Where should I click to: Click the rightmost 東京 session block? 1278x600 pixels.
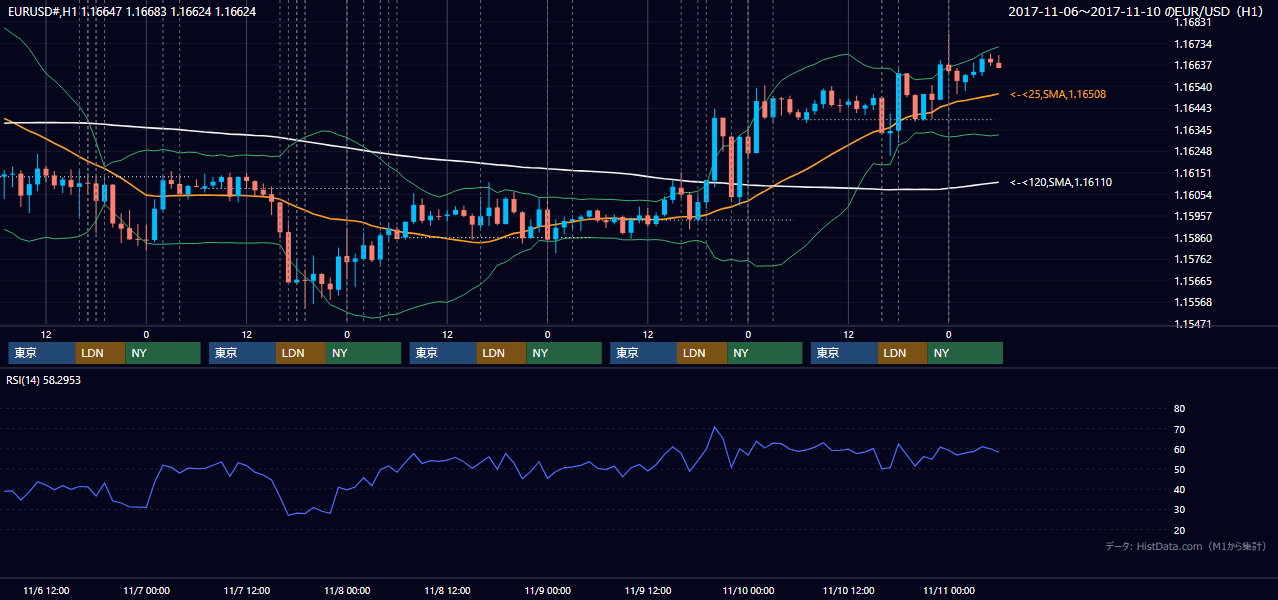point(845,353)
